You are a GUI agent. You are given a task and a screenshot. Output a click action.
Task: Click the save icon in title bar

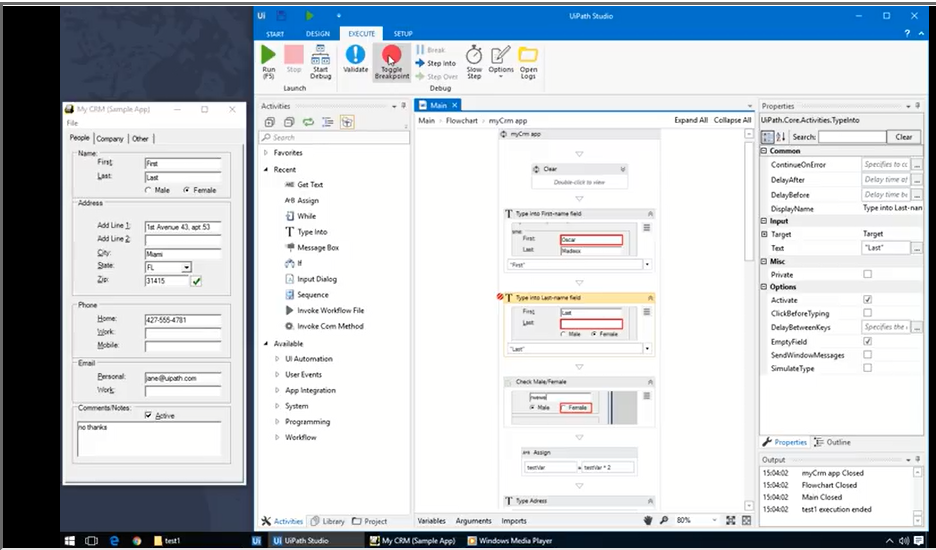coord(281,16)
